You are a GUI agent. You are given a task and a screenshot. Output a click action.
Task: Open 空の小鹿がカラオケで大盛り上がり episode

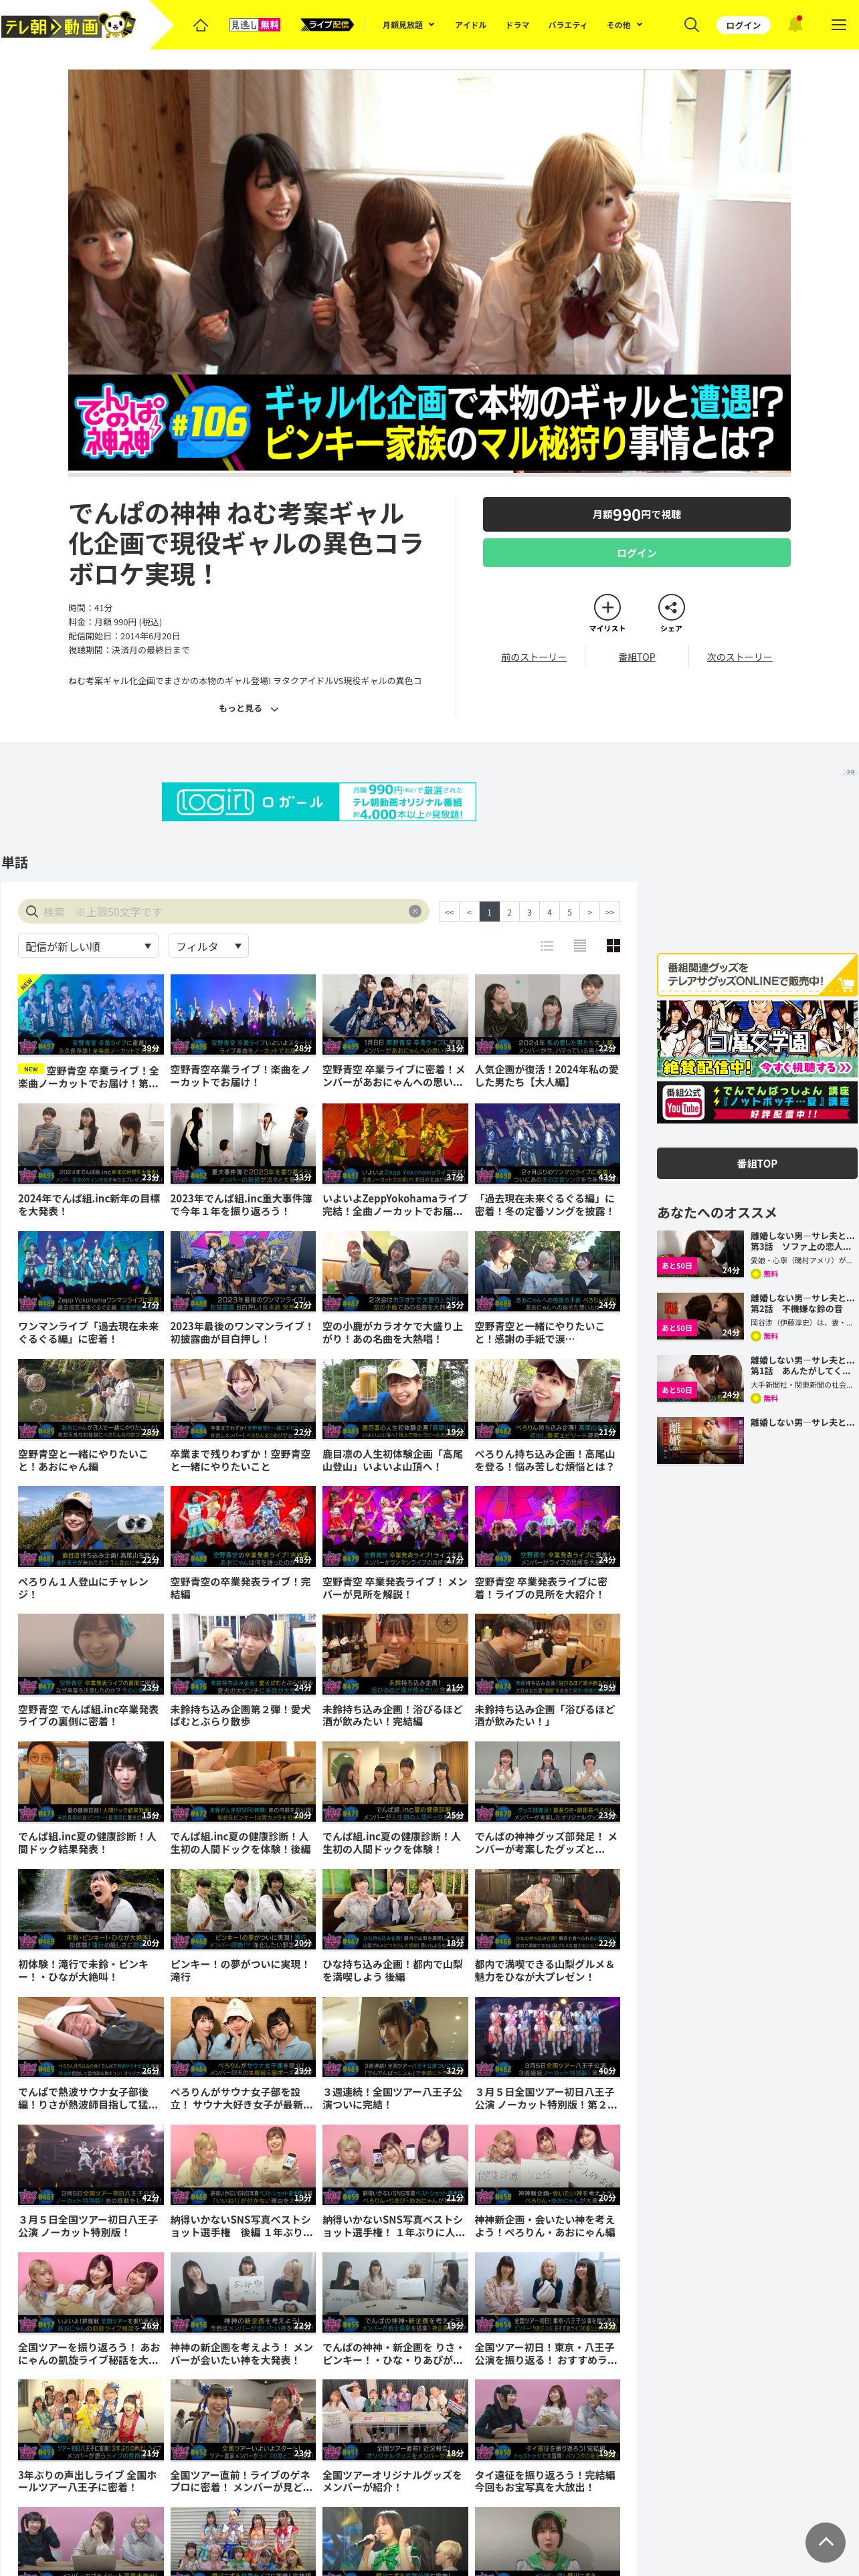(395, 1289)
